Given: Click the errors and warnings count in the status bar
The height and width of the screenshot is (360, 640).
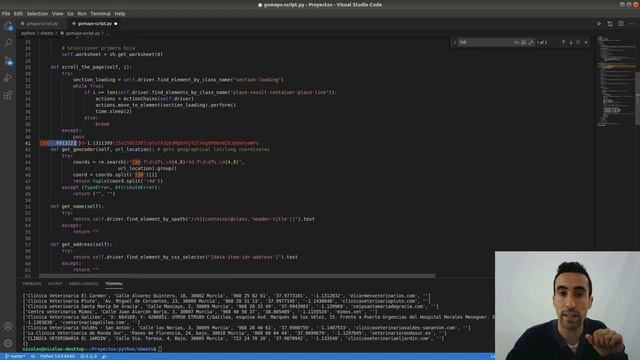Looking at the screenshot, I should click(89, 356).
